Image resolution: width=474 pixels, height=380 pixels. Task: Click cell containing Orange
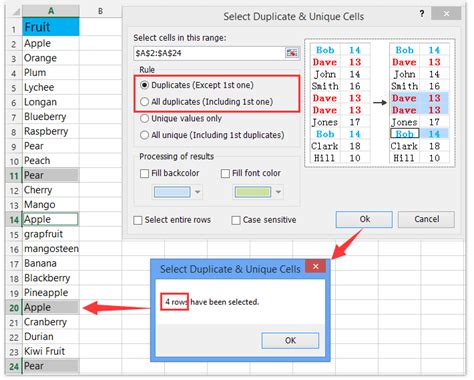51,58
